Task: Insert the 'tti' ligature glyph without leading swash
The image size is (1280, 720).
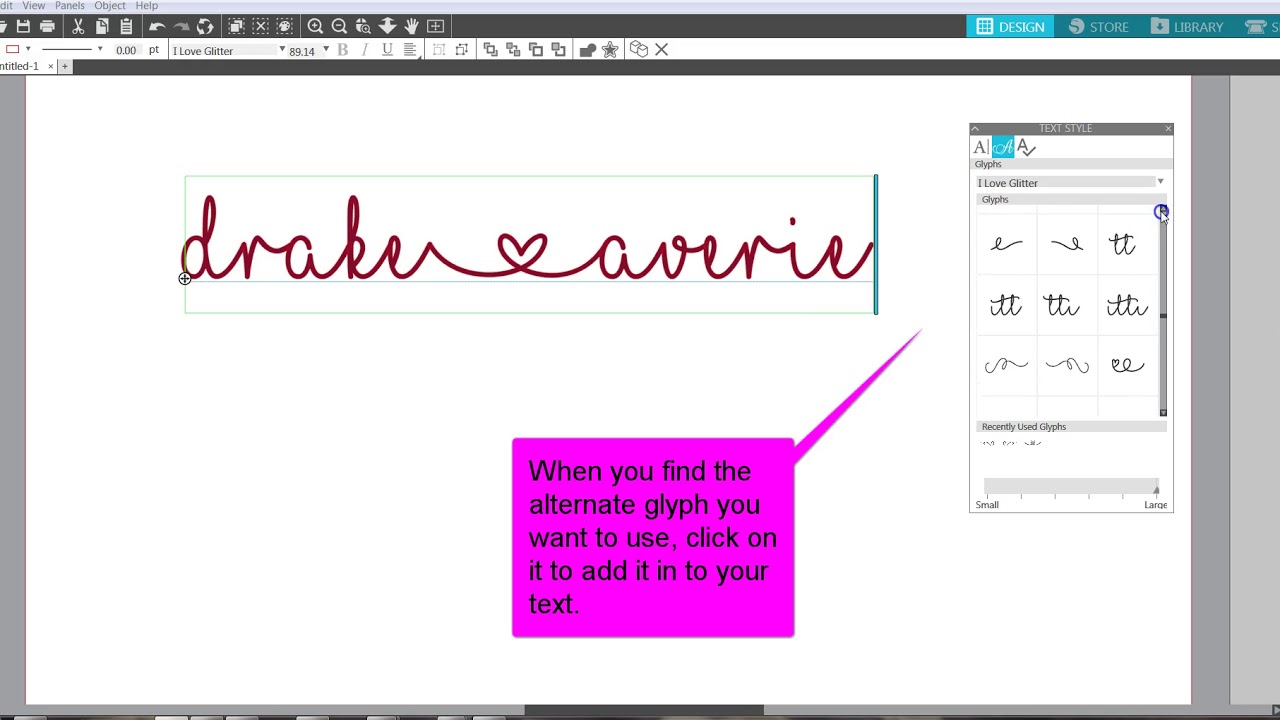Action: [x=1062, y=305]
